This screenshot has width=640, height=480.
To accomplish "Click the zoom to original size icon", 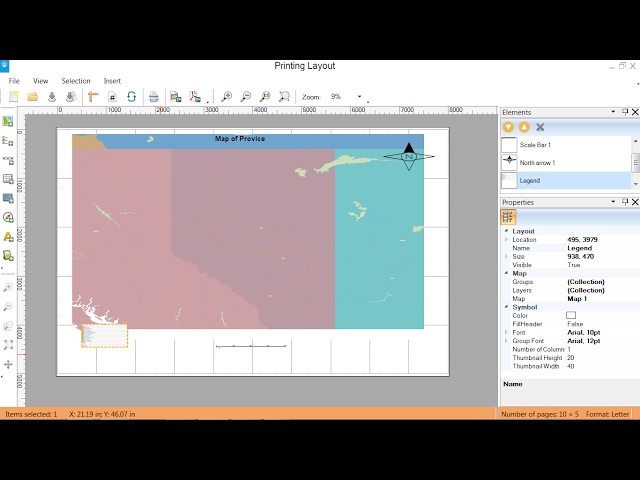I will click(265, 97).
